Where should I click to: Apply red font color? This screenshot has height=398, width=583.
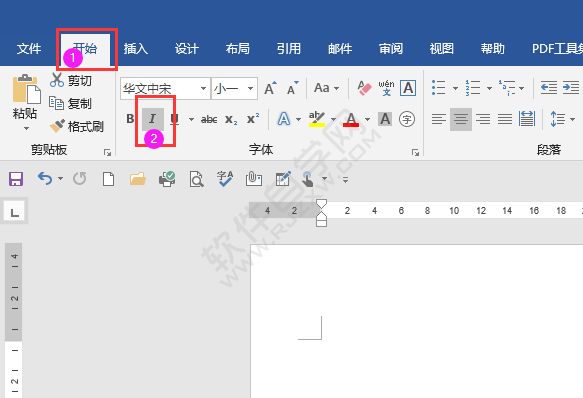pyautogui.click(x=351, y=119)
